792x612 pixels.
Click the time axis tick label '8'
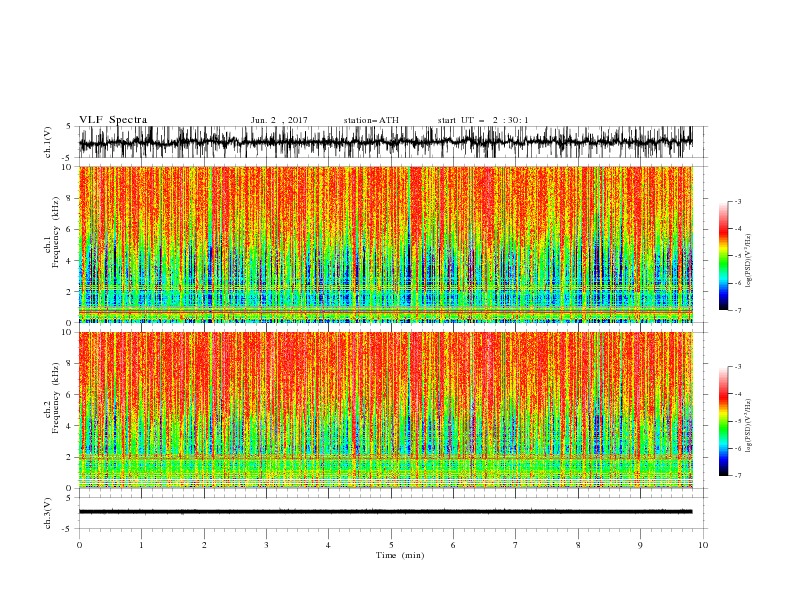pos(578,545)
